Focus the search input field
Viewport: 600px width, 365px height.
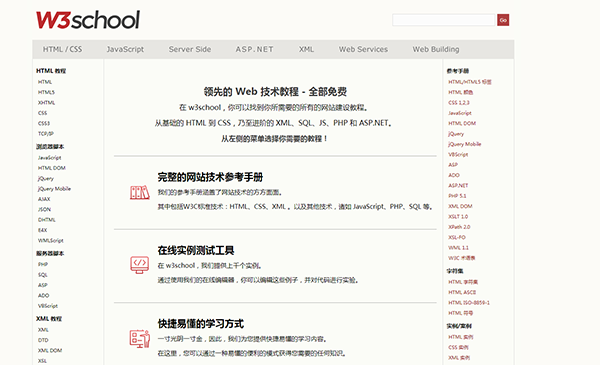pos(443,20)
